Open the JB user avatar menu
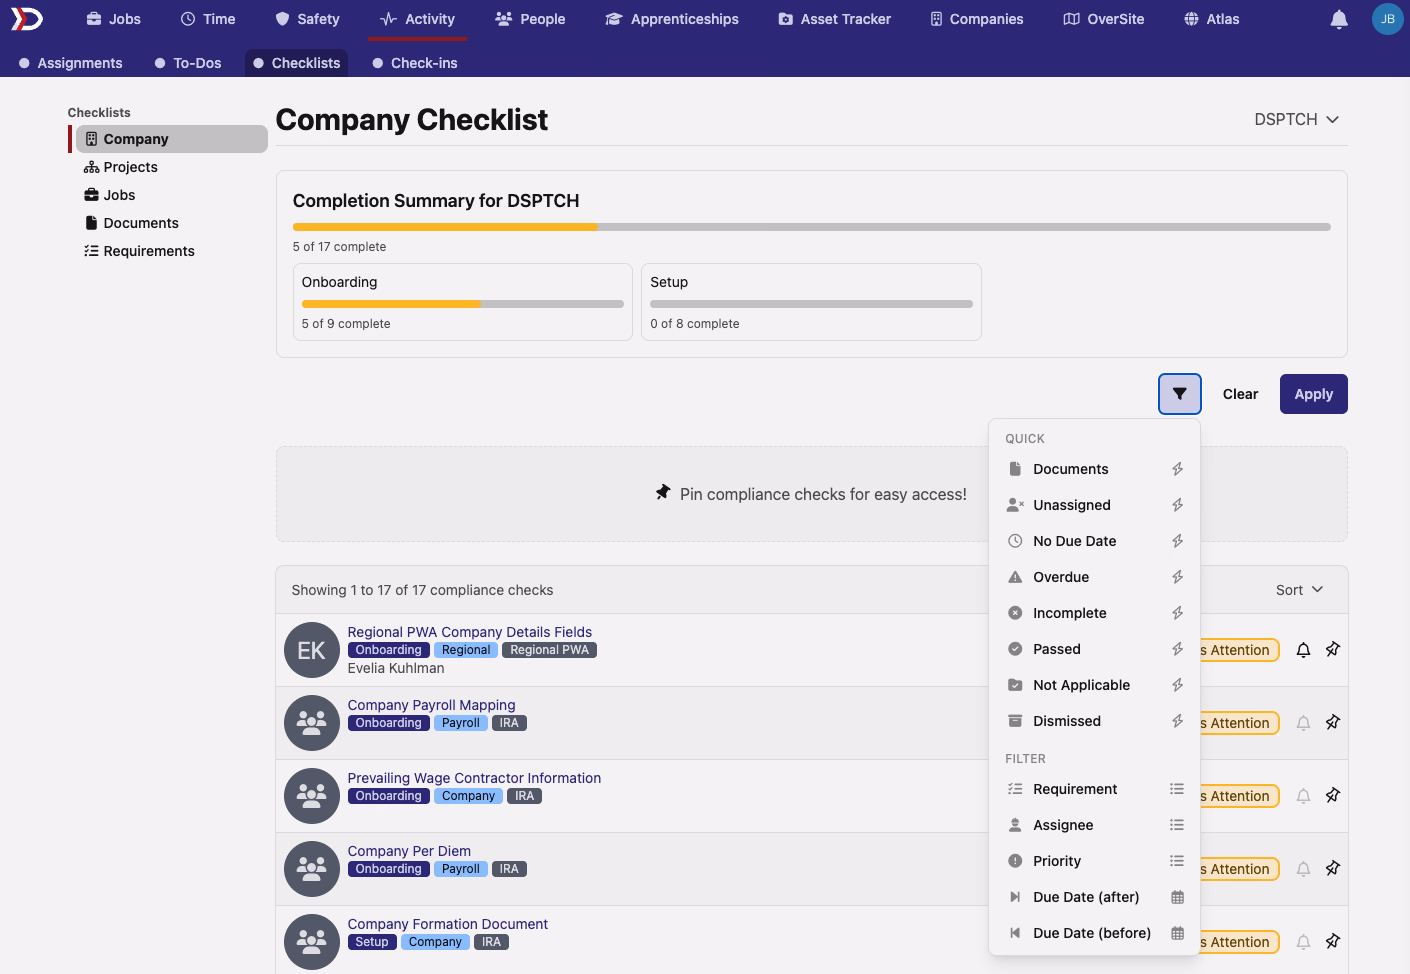Screen dimensions: 1410x974 (1387, 19)
